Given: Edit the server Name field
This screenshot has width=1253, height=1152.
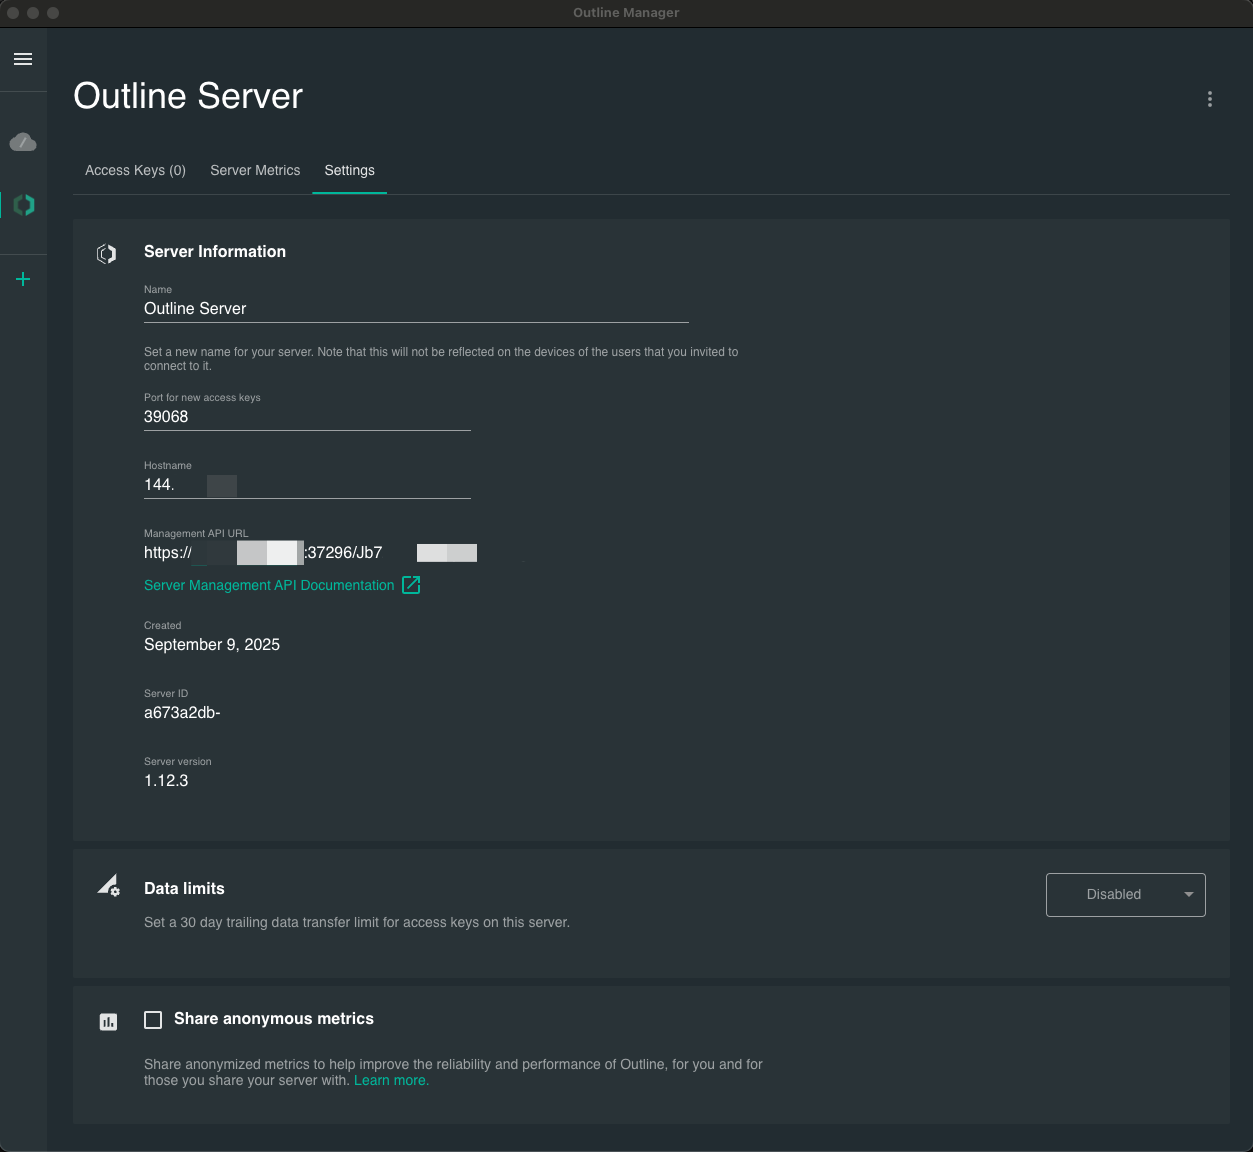Looking at the screenshot, I should (x=416, y=309).
